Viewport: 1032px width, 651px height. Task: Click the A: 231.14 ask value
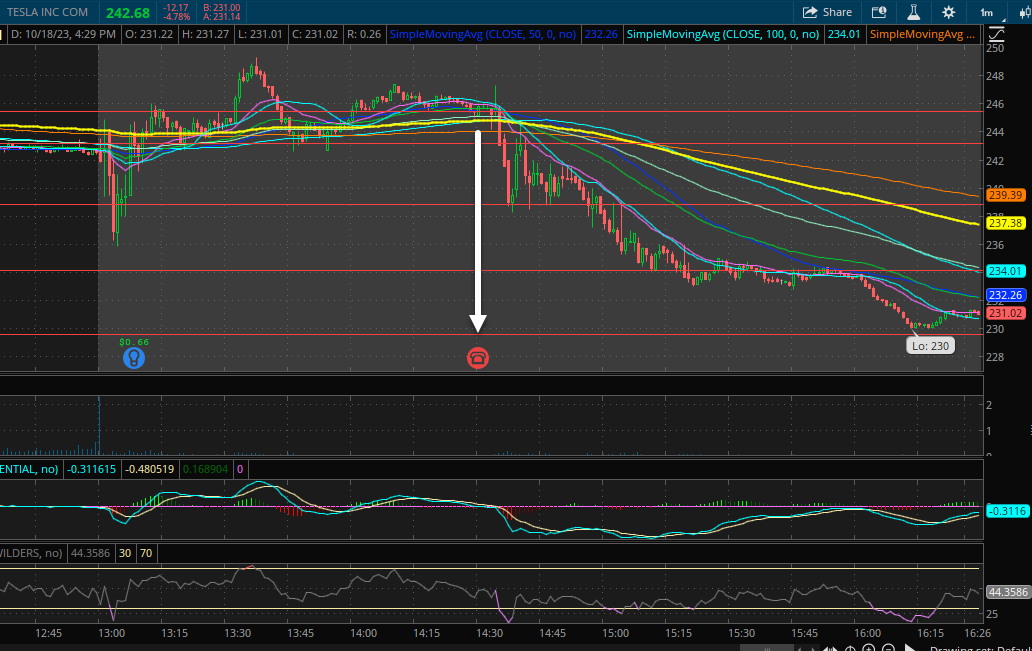point(221,16)
